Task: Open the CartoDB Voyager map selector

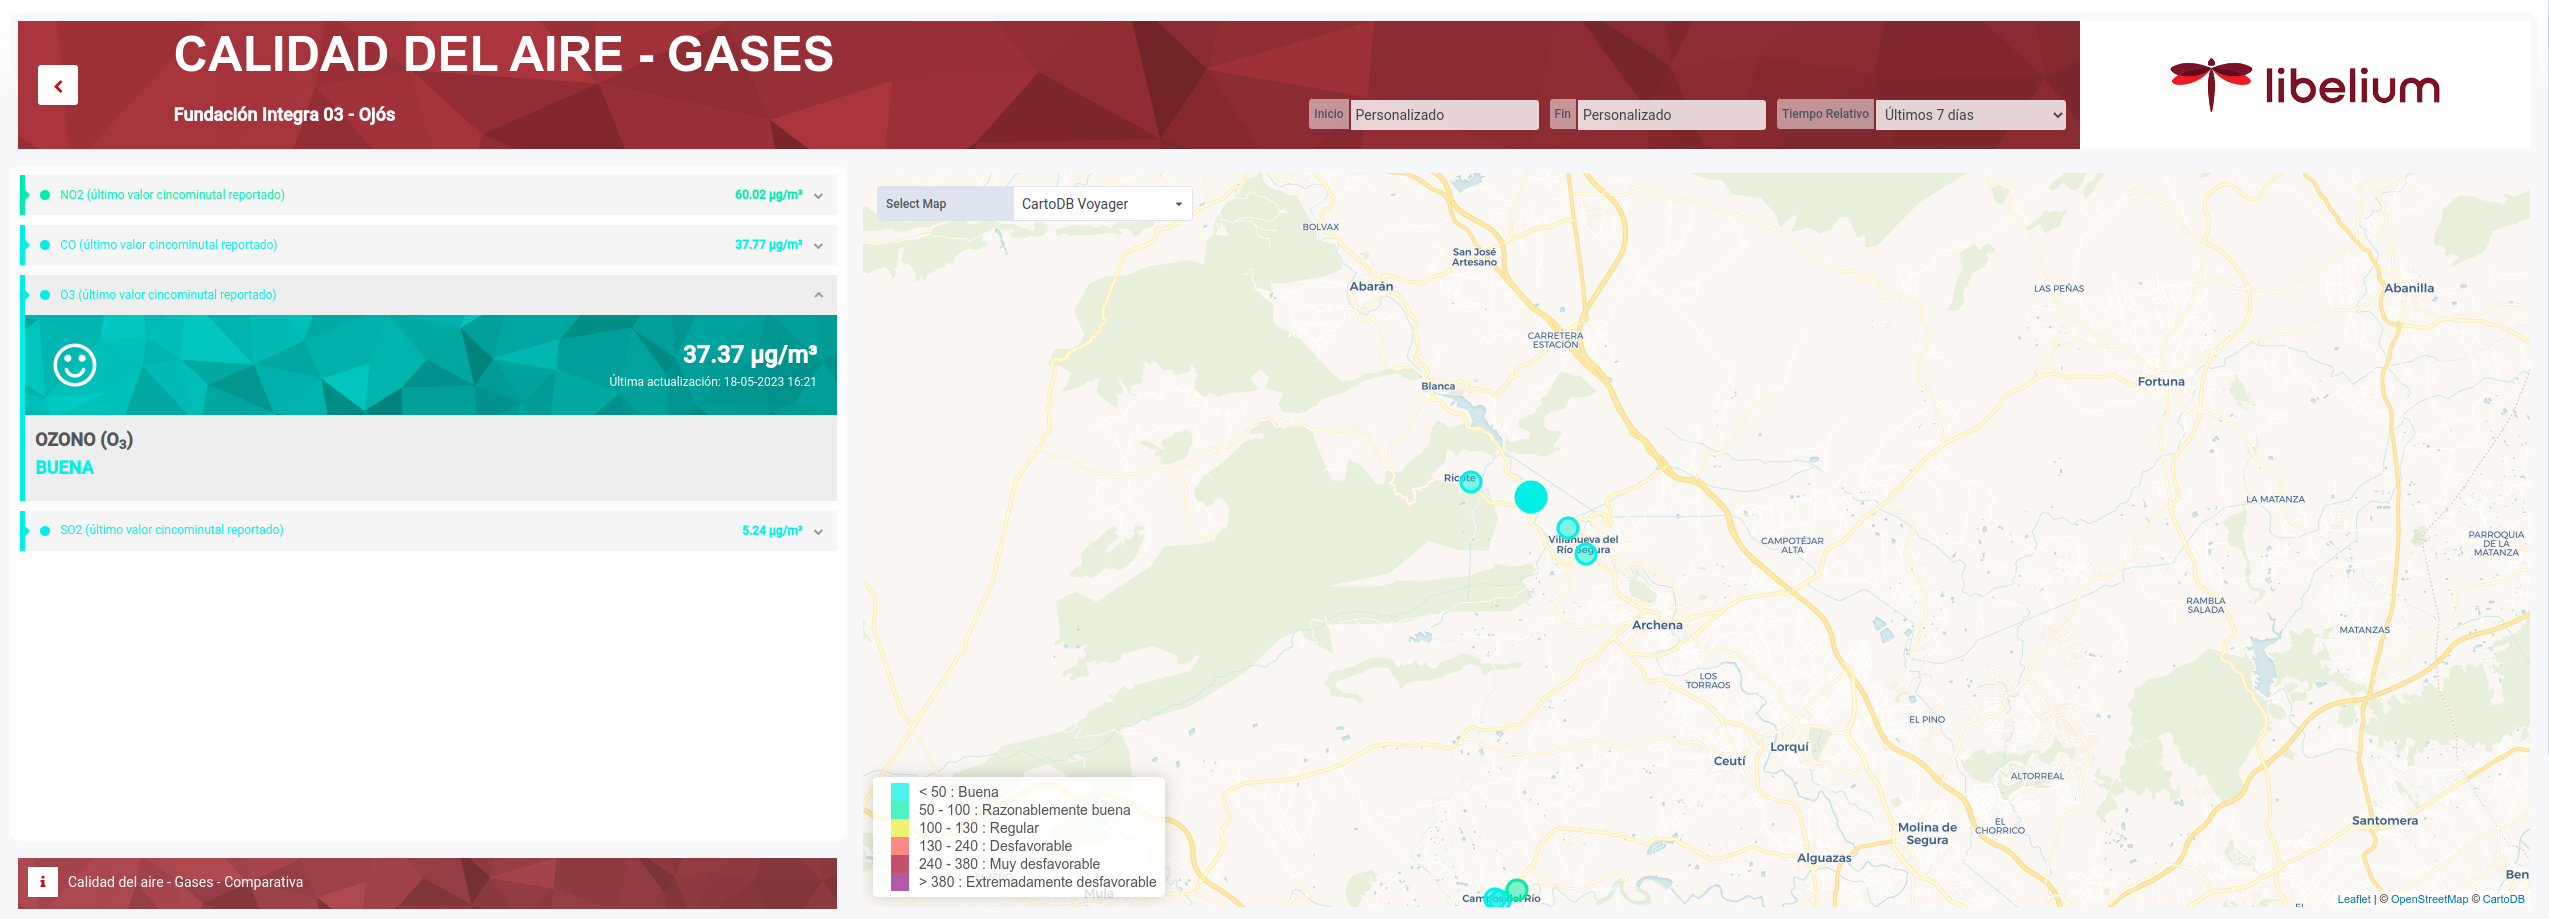Action: pos(1102,204)
